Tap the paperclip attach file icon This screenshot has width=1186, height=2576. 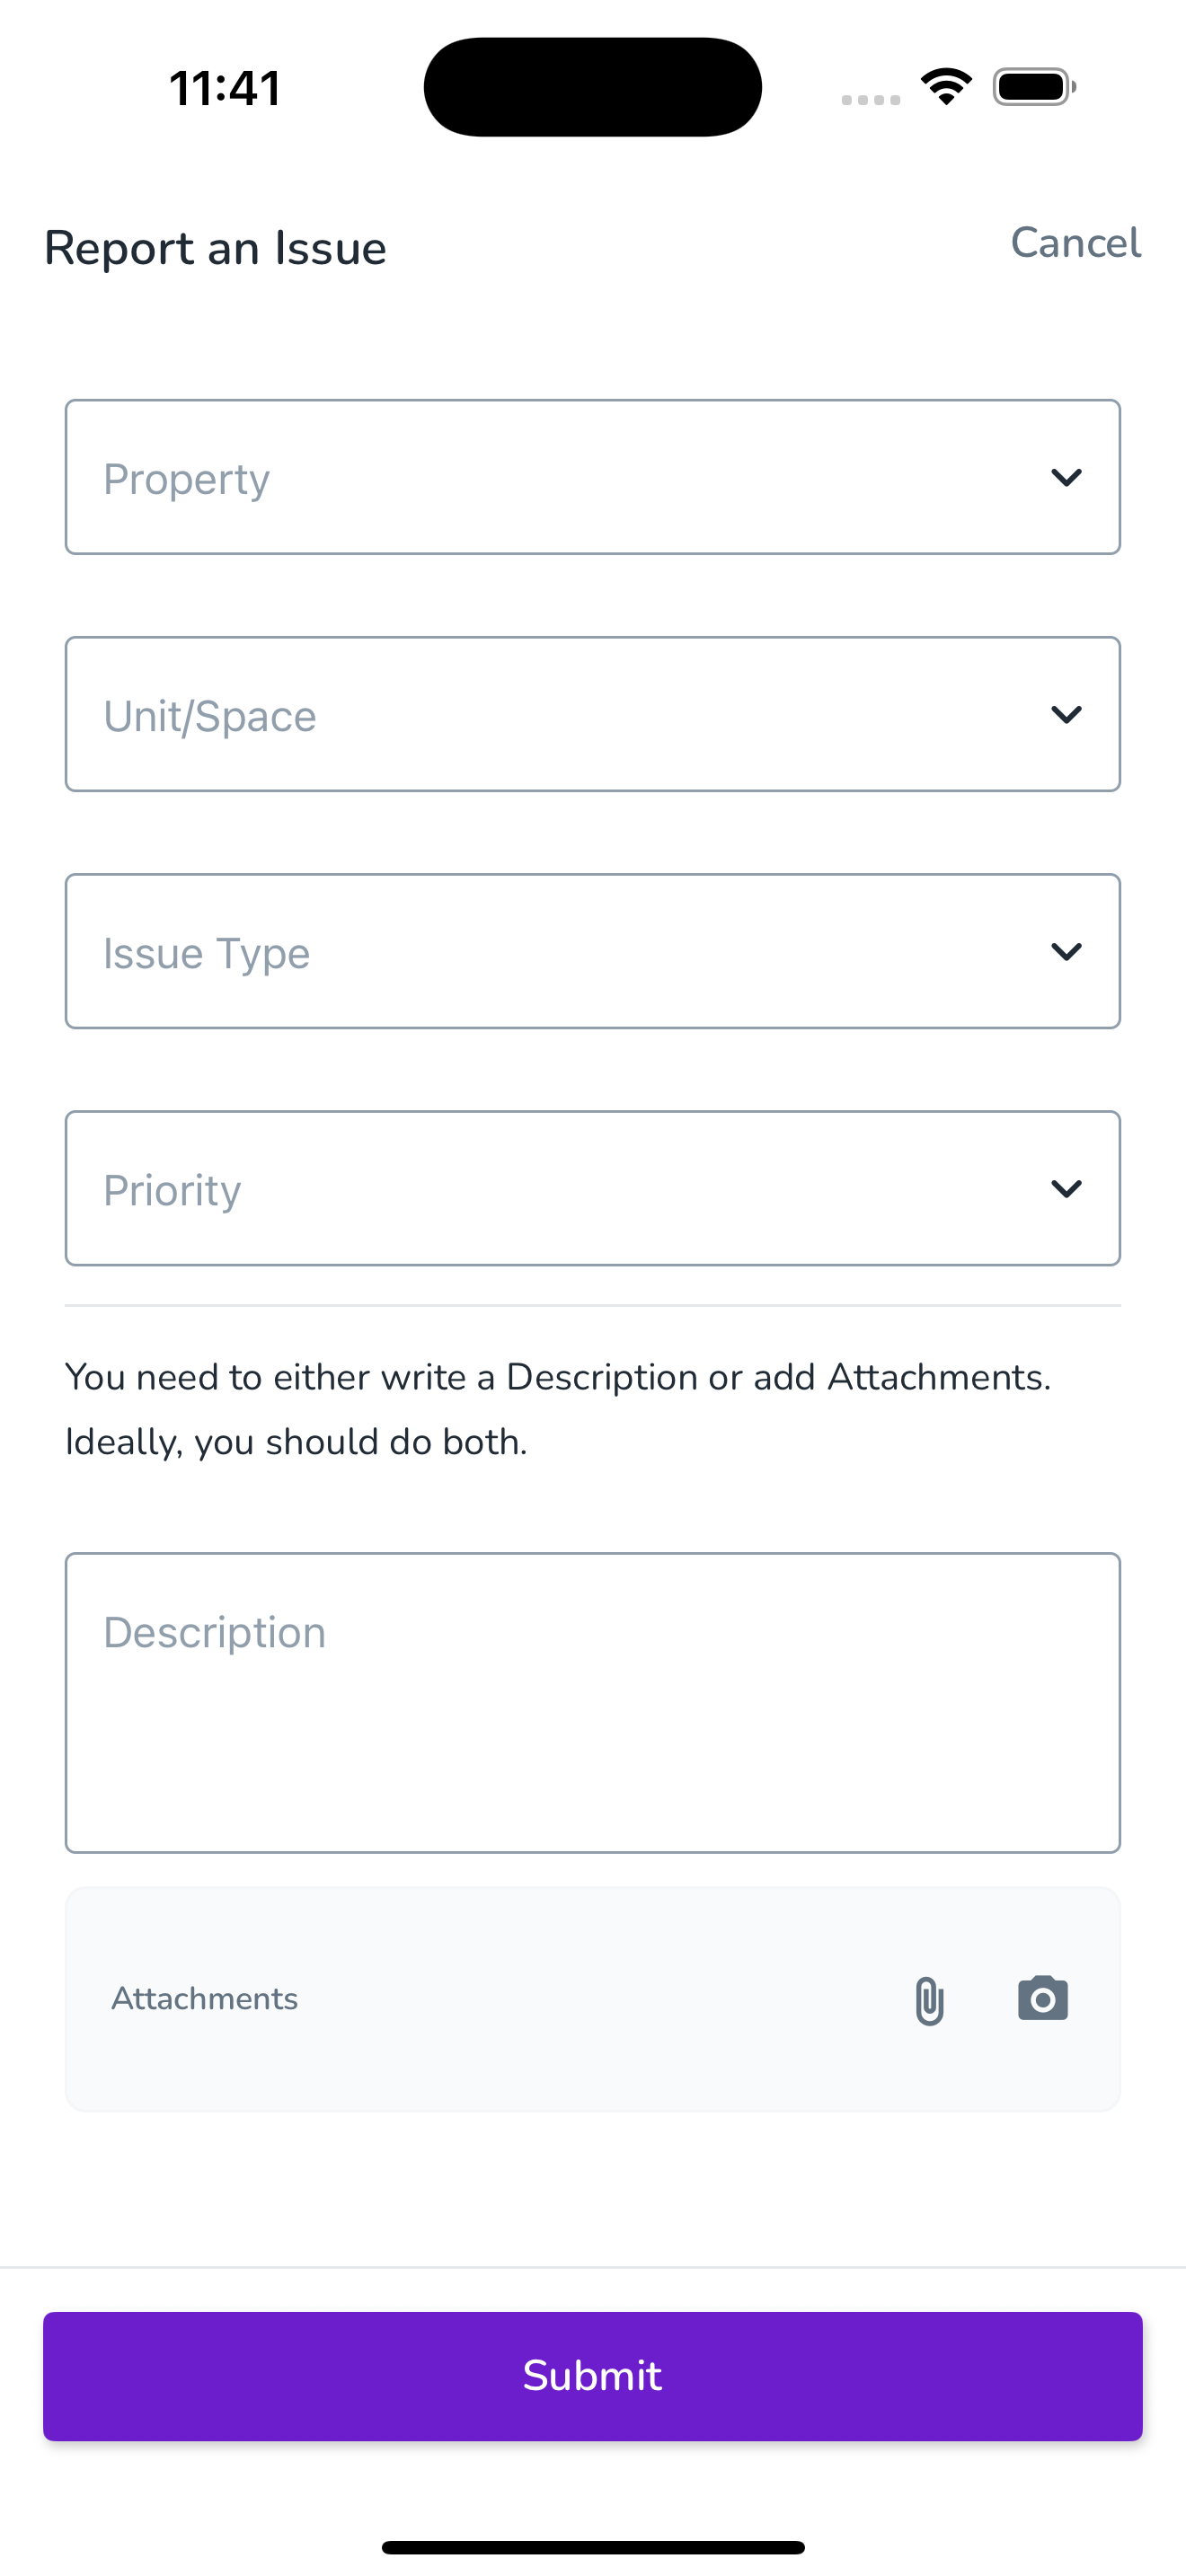[x=929, y=2000]
